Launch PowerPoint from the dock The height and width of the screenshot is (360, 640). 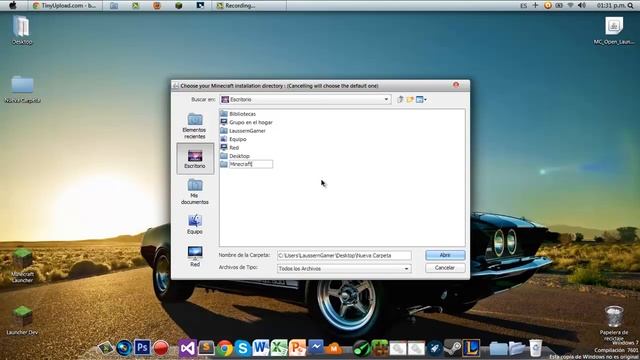[297, 348]
